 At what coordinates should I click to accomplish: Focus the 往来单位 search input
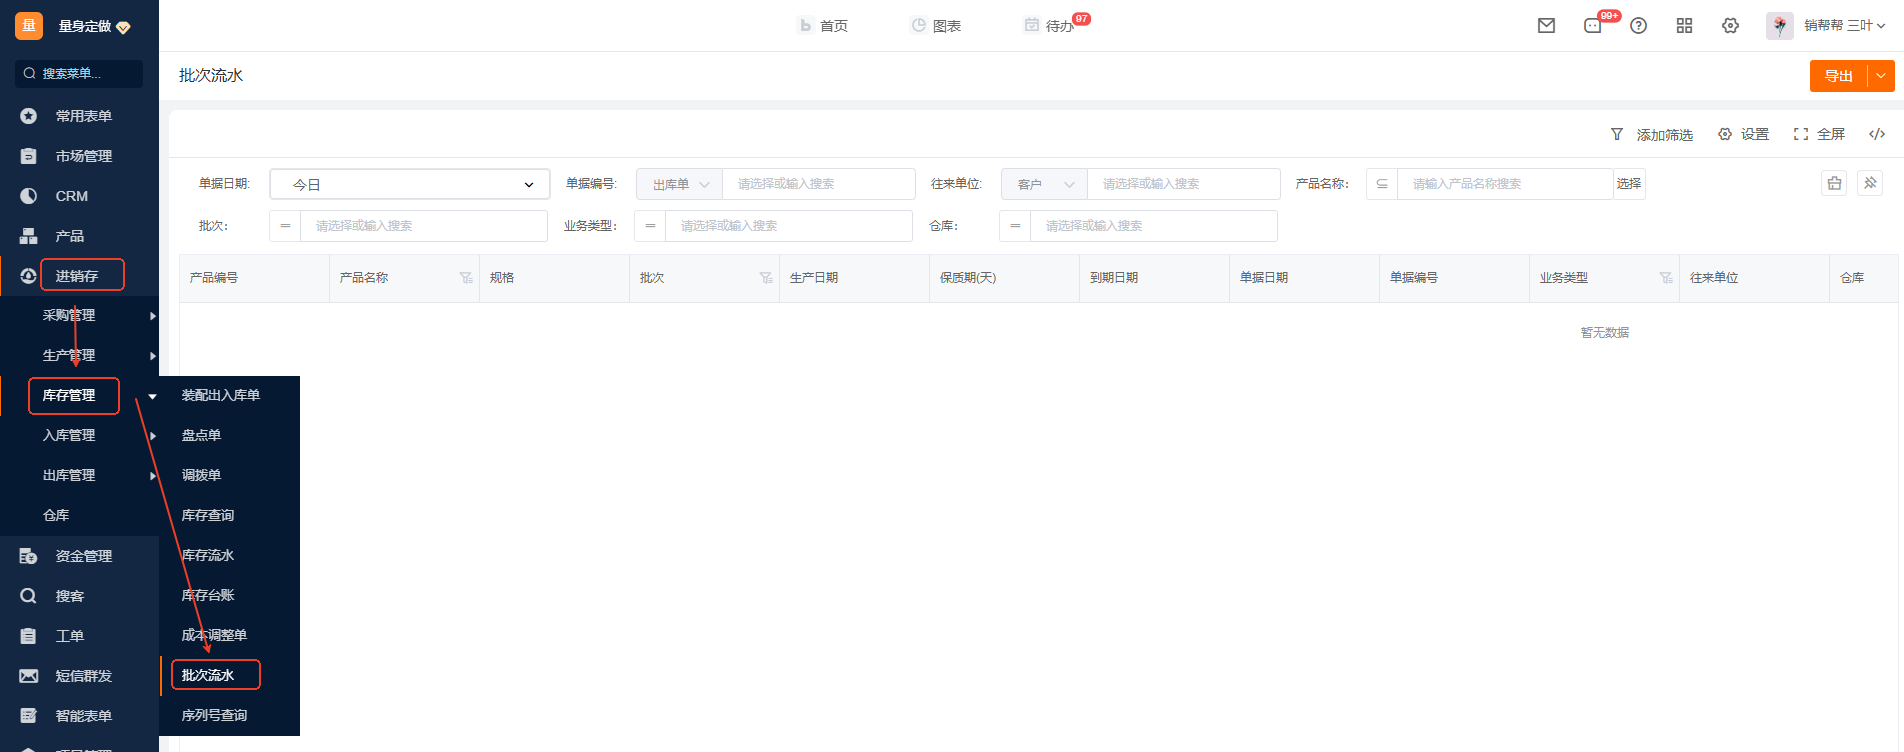pos(1183,184)
